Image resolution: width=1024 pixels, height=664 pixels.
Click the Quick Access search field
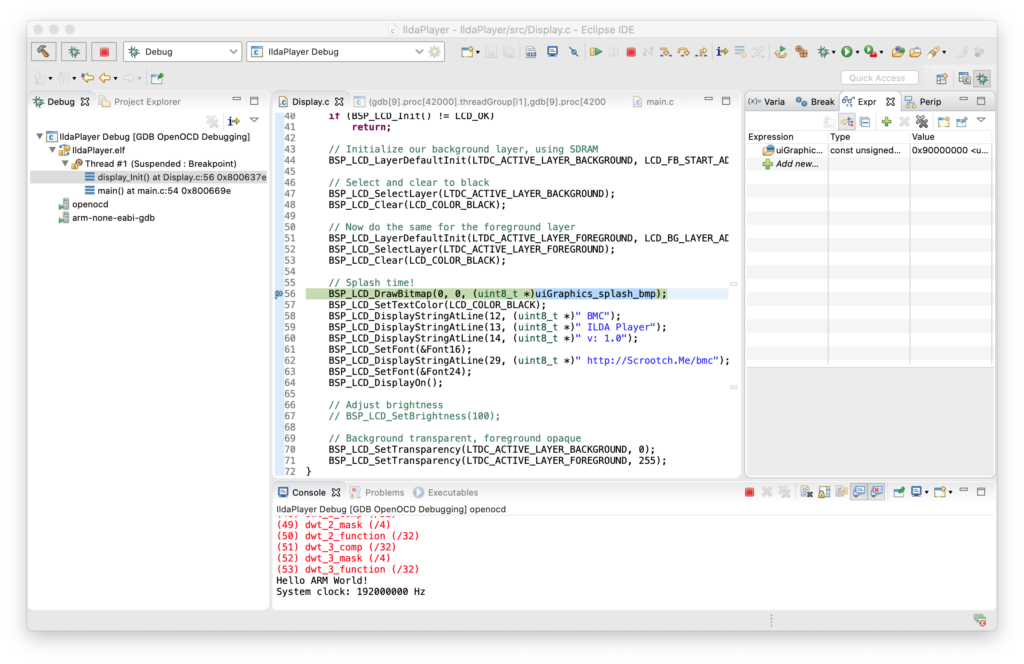coord(878,78)
